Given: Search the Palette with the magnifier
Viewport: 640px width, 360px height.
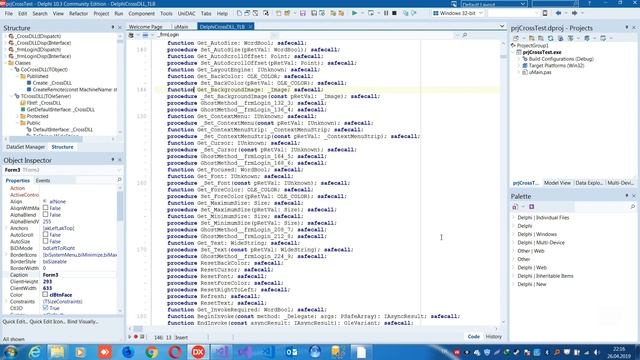Looking at the screenshot, I should pos(633,207).
